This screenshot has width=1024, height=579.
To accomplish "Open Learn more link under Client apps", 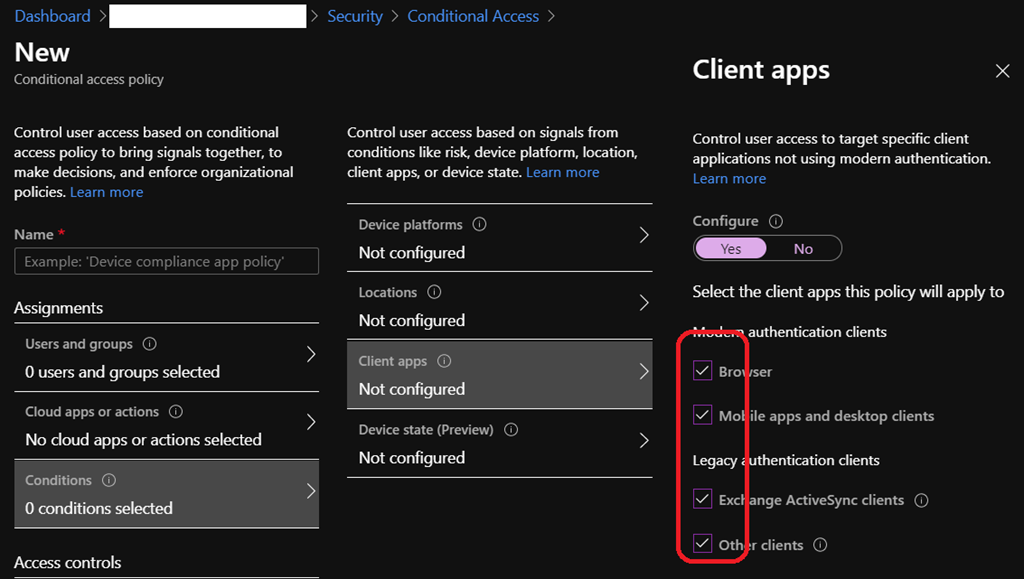I will pyautogui.click(x=729, y=179).
